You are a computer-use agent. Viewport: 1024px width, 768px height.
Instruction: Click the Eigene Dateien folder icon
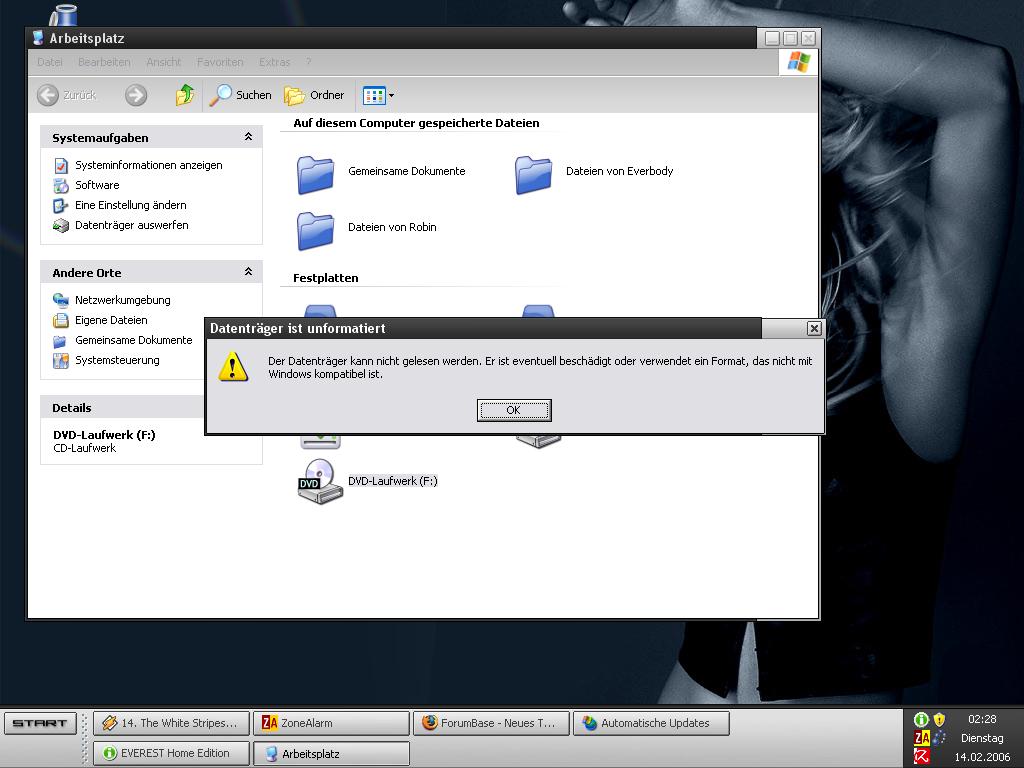pyautogui.click(x=61, y=321)
